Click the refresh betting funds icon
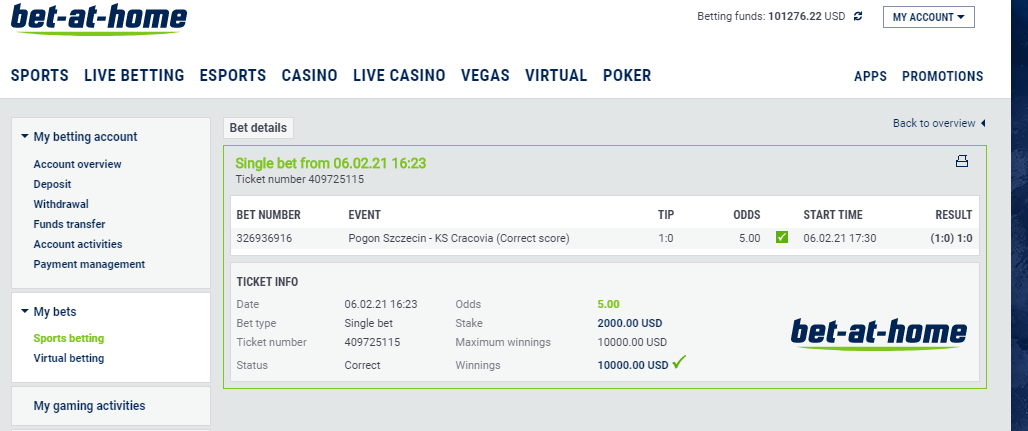This screenshot has height=431, width=1028. click(858, 16)
